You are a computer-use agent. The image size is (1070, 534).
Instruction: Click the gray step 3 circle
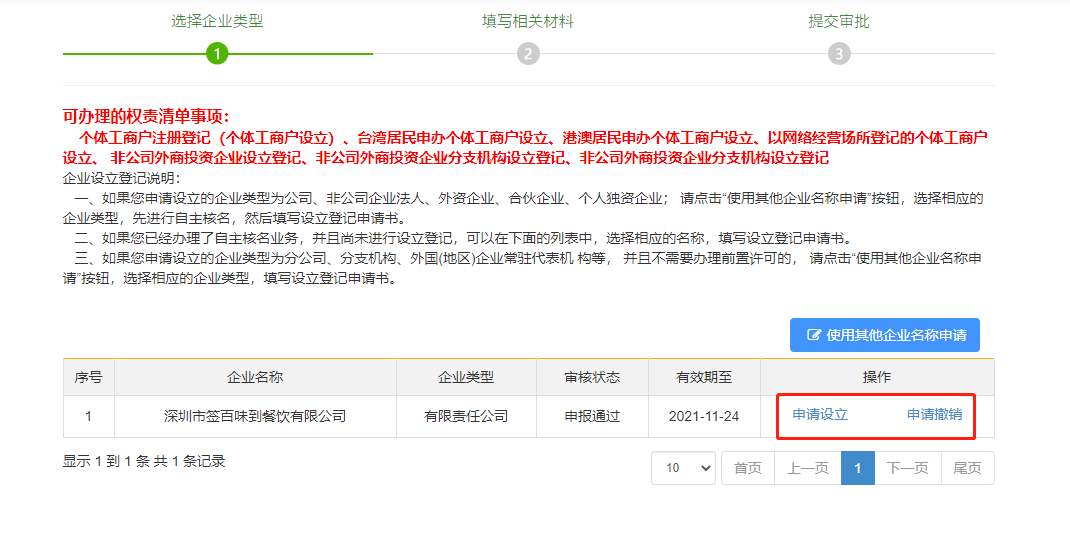[x=839, y=54]
